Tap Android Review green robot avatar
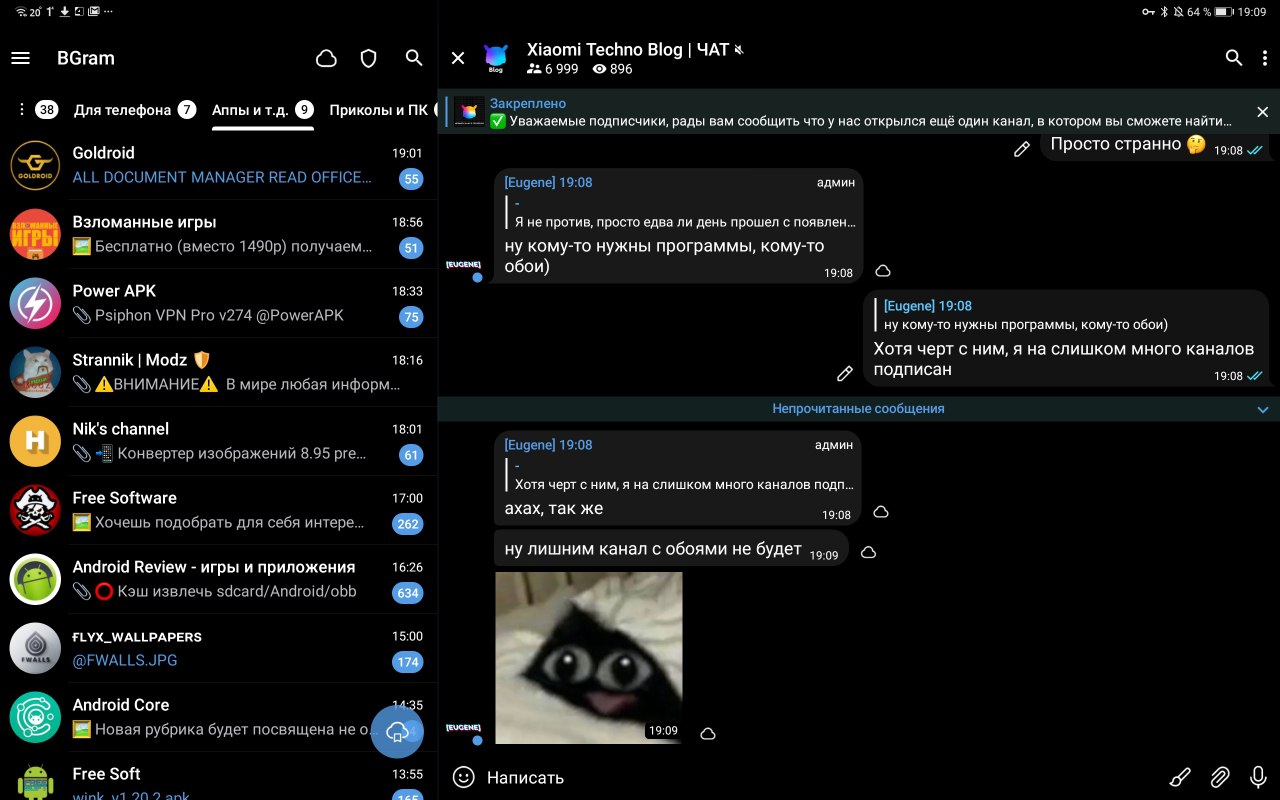 coord(35,579)
